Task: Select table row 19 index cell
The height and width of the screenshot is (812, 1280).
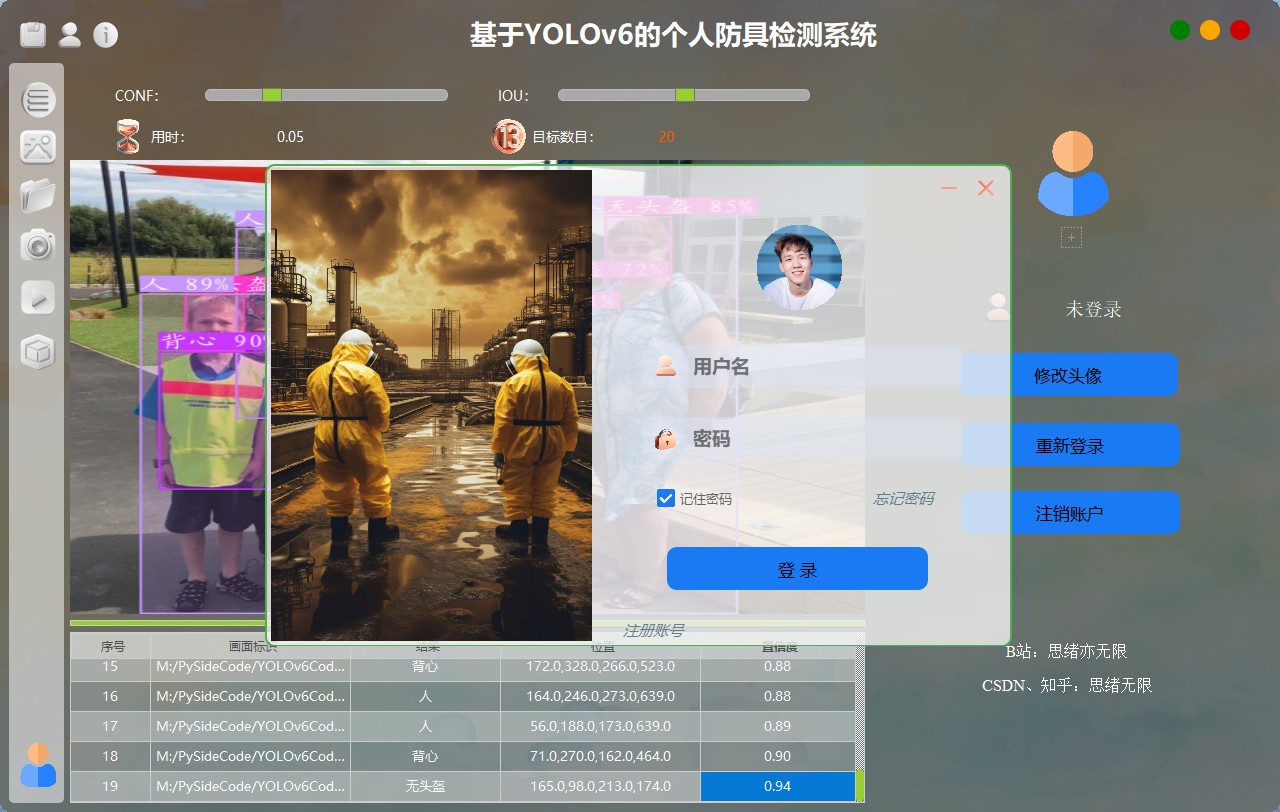Action: (x=110, y=786)
